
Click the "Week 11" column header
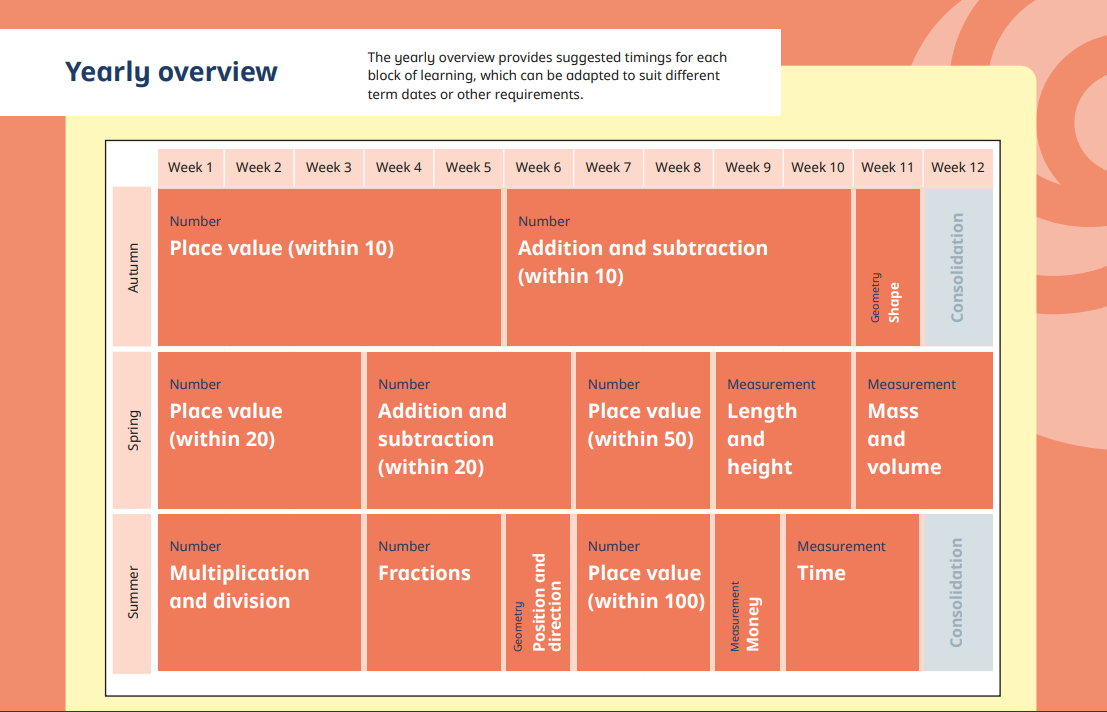coord(888,167)
